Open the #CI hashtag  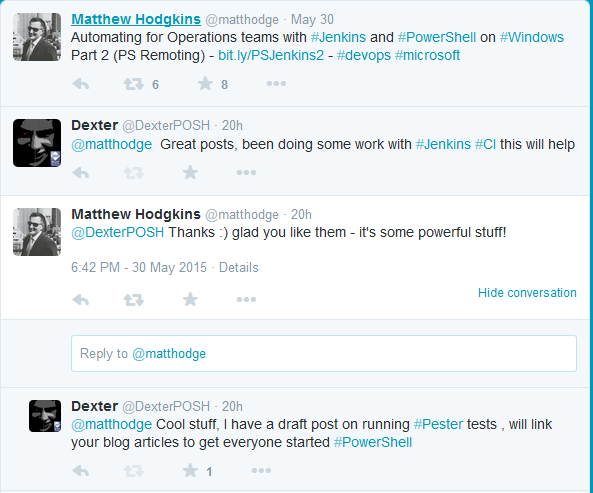486,144
